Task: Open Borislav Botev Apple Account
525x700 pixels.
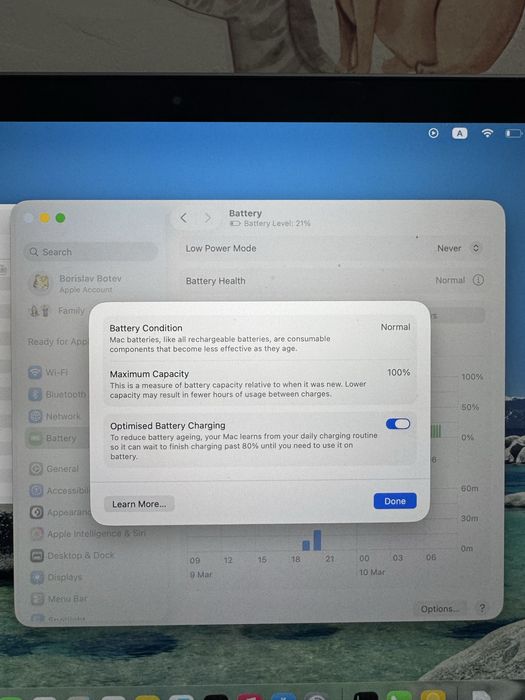Action: pos(76,283)
